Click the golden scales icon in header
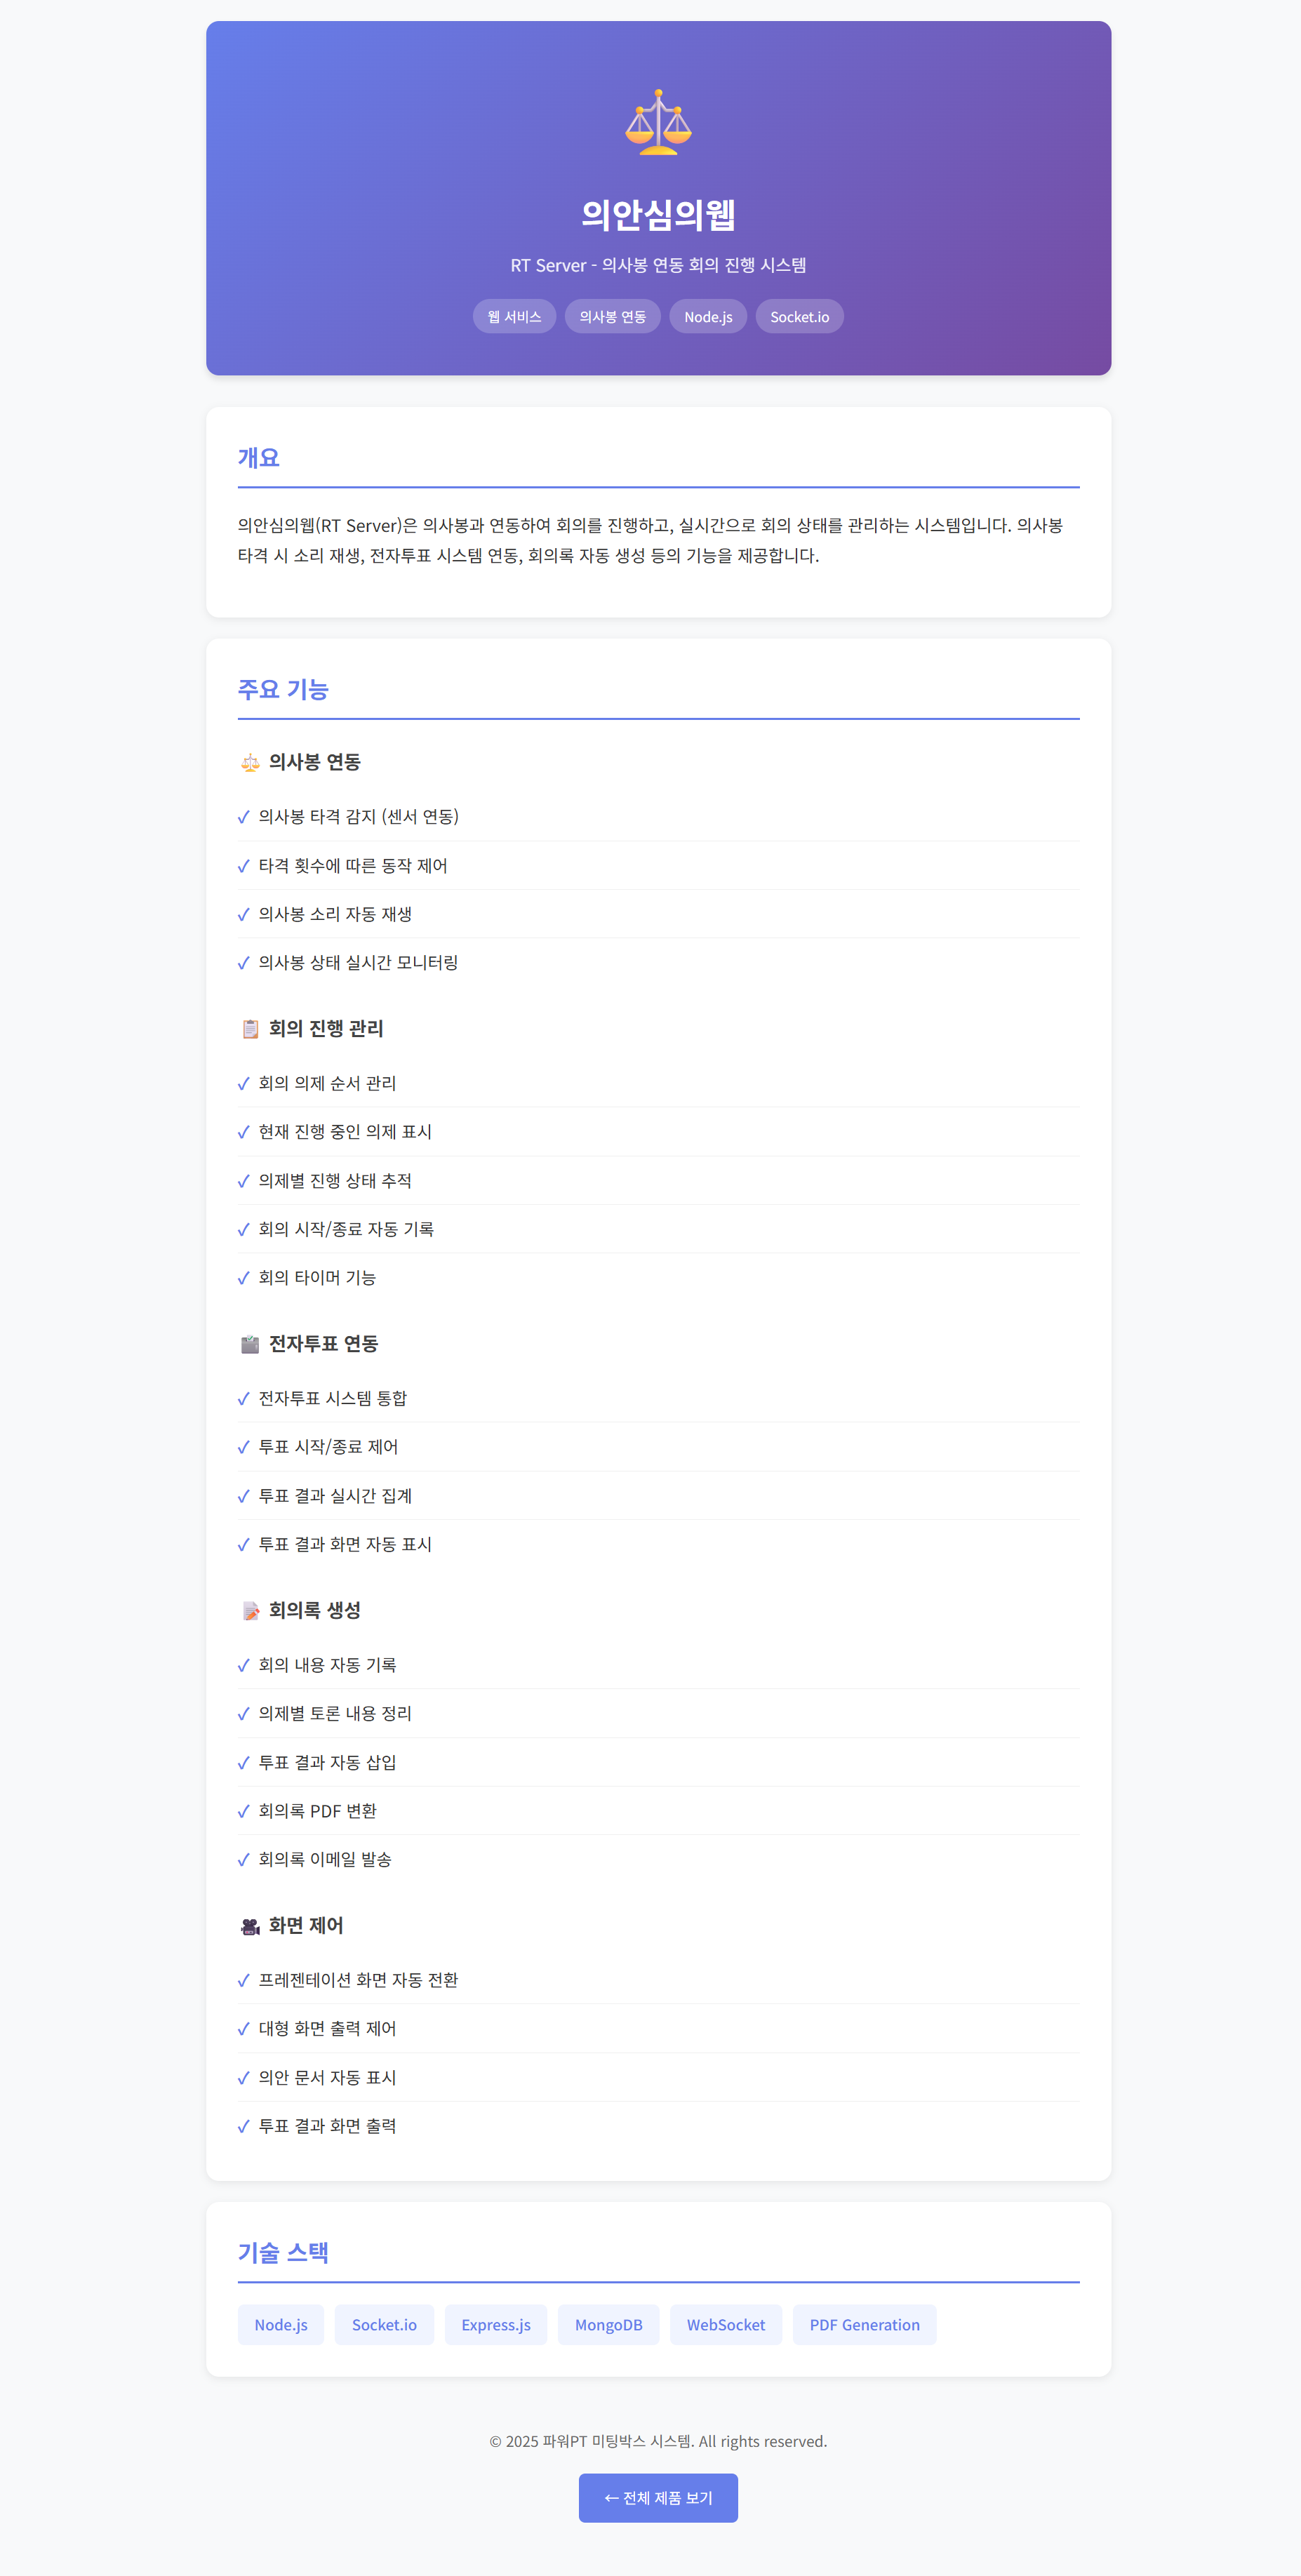 [658, 123]
